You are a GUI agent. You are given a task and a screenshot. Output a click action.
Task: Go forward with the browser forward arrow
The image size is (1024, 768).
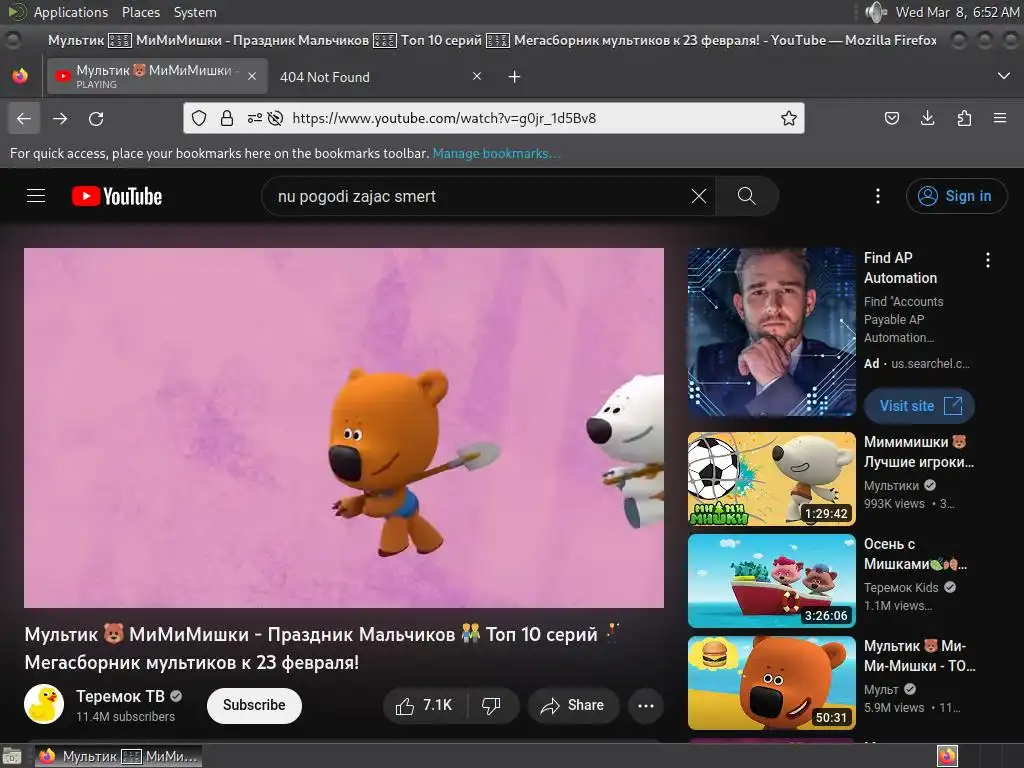click(60, 118)
